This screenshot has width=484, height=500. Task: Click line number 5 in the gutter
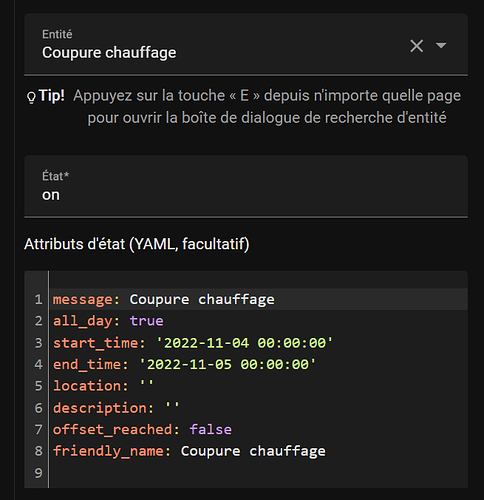point(38,386)
